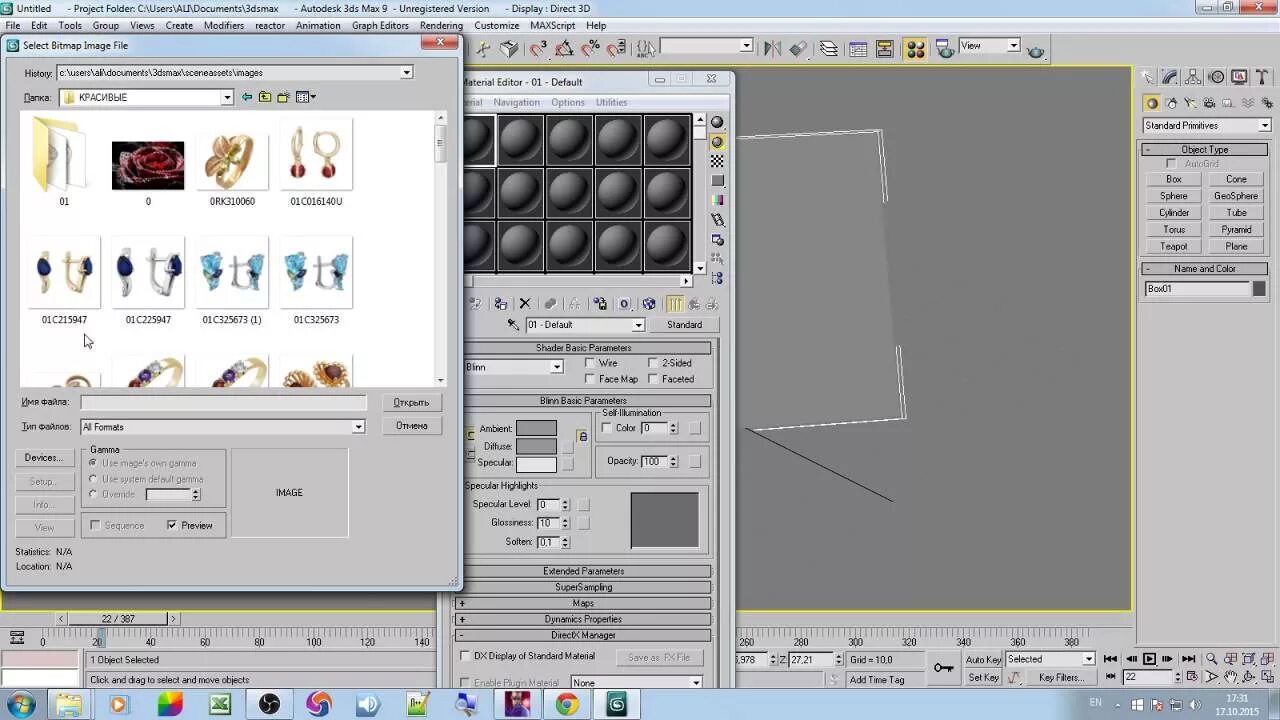This screenshot has width=1280, height=720.
Task: Toggle Backlight in Material Editor
Action: tap(717, 142)
